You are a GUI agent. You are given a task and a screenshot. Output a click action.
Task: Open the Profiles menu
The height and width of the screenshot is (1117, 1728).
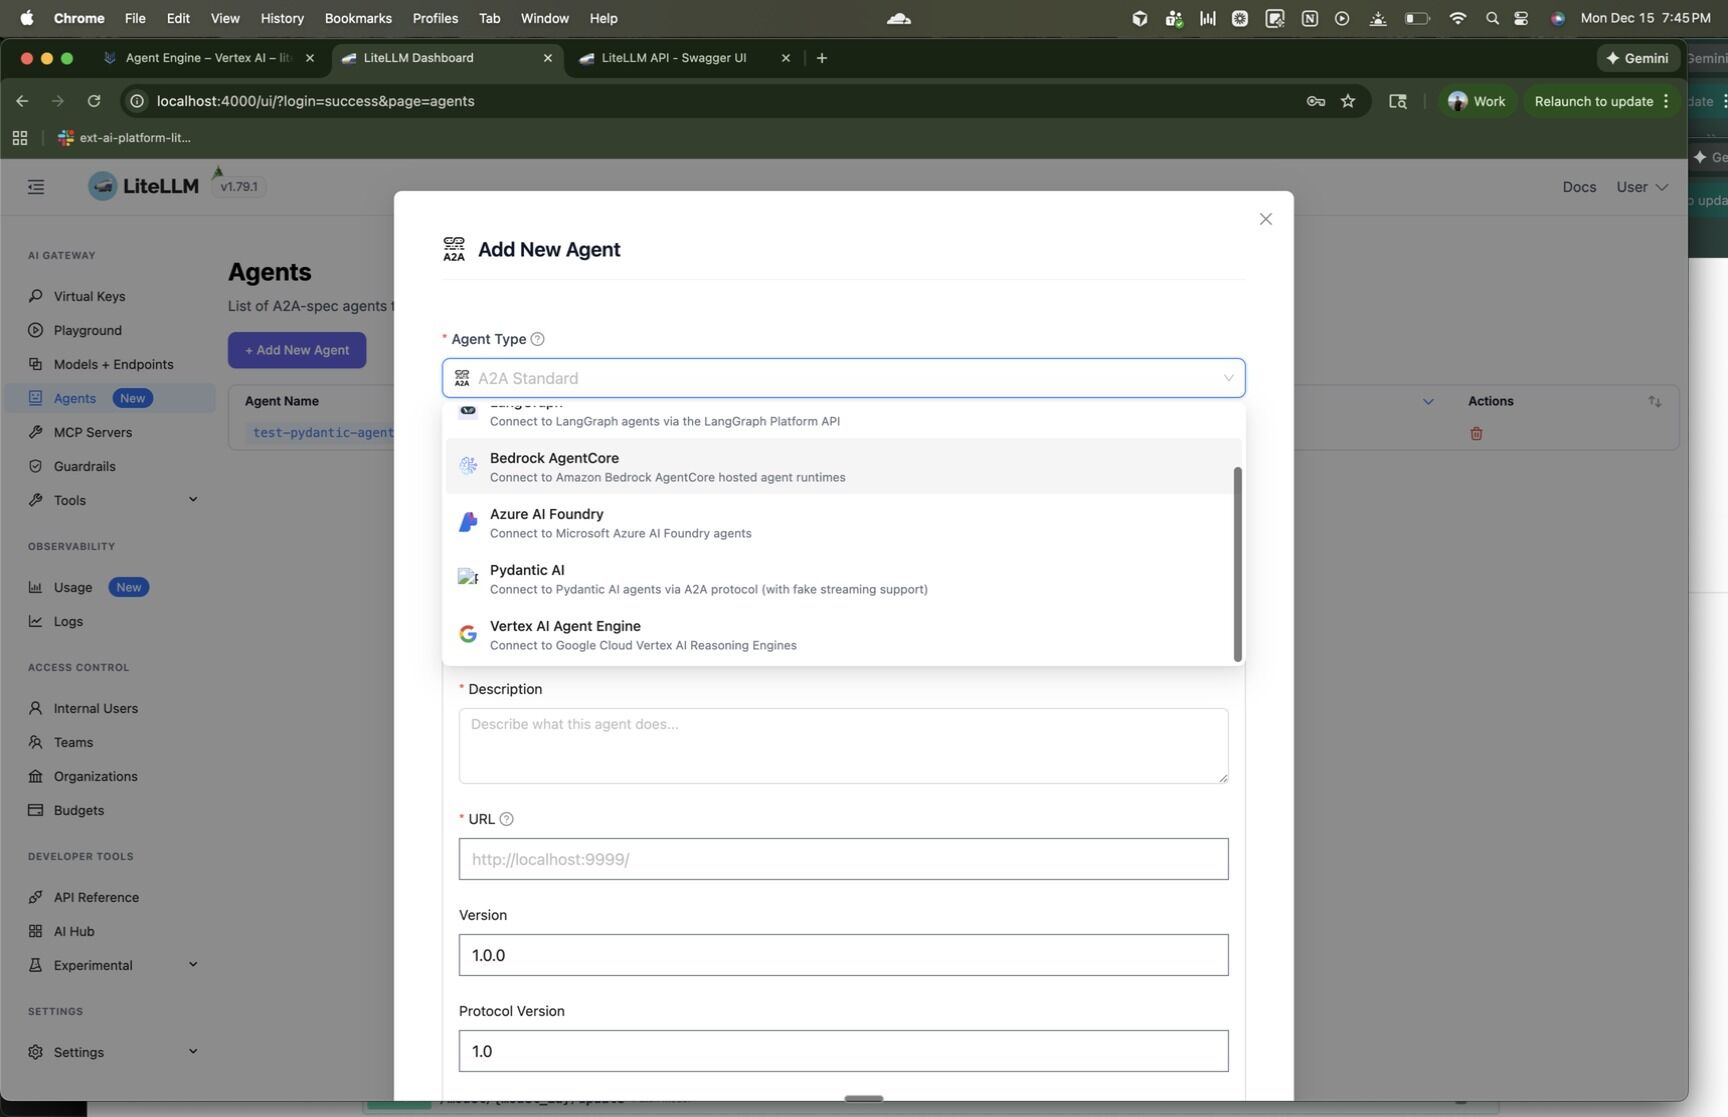pyautogui.click(x=435, y=18)
